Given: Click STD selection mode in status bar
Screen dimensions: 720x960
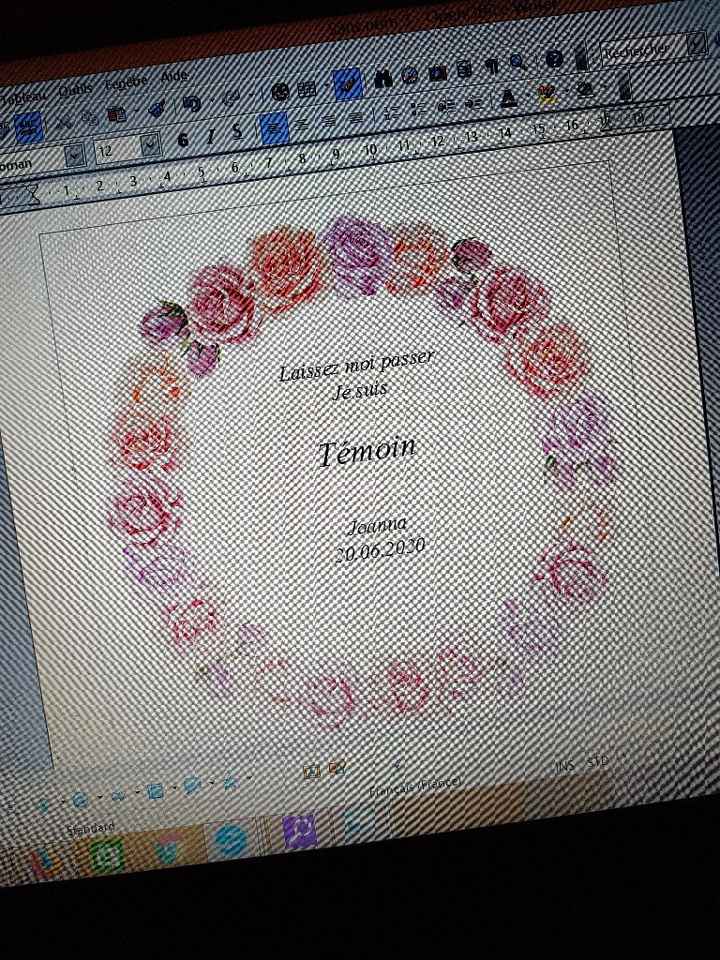Looking at the screenshot, I should click(x=597, y=762).
